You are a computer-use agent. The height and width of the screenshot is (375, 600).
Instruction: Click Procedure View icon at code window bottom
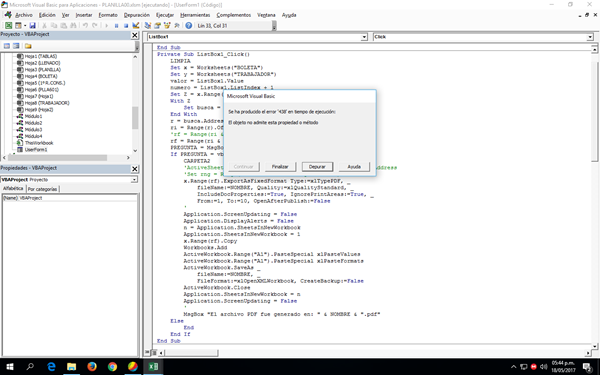tap(148, 352)
